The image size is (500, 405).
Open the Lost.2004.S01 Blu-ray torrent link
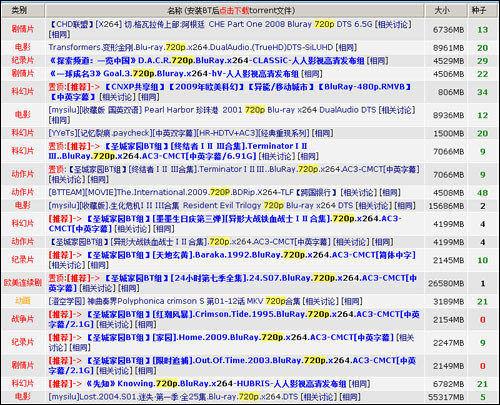click(x=173, y=397)
